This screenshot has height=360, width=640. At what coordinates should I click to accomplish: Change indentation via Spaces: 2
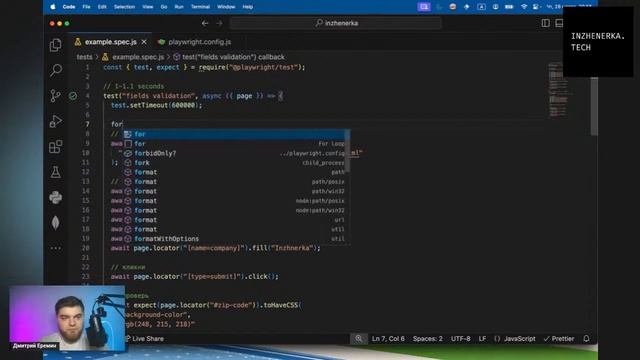(427, 338)
